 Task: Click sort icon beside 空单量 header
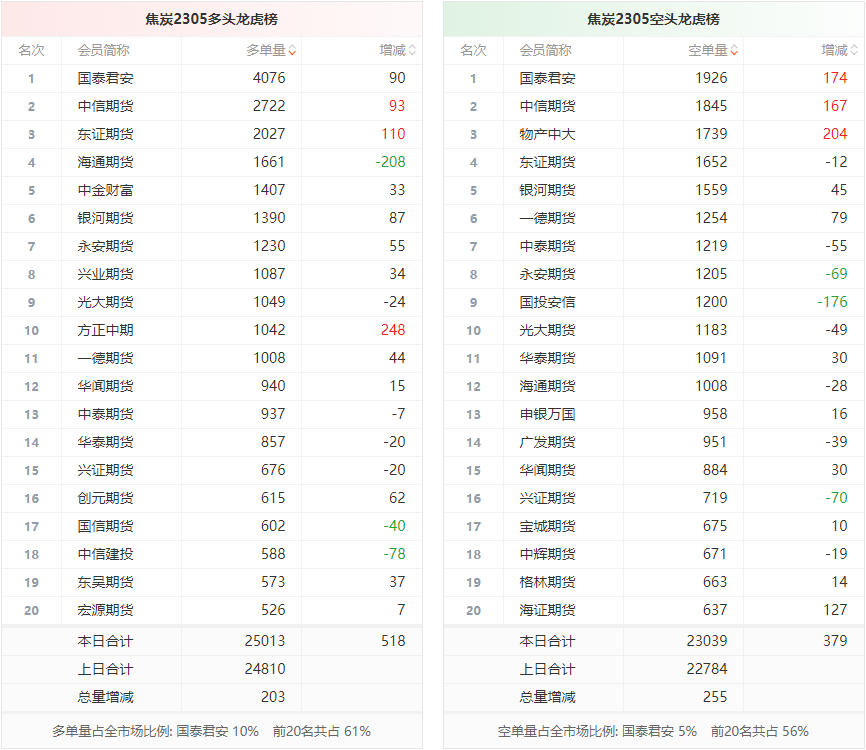pyautogui.click(x=734, y=50)
